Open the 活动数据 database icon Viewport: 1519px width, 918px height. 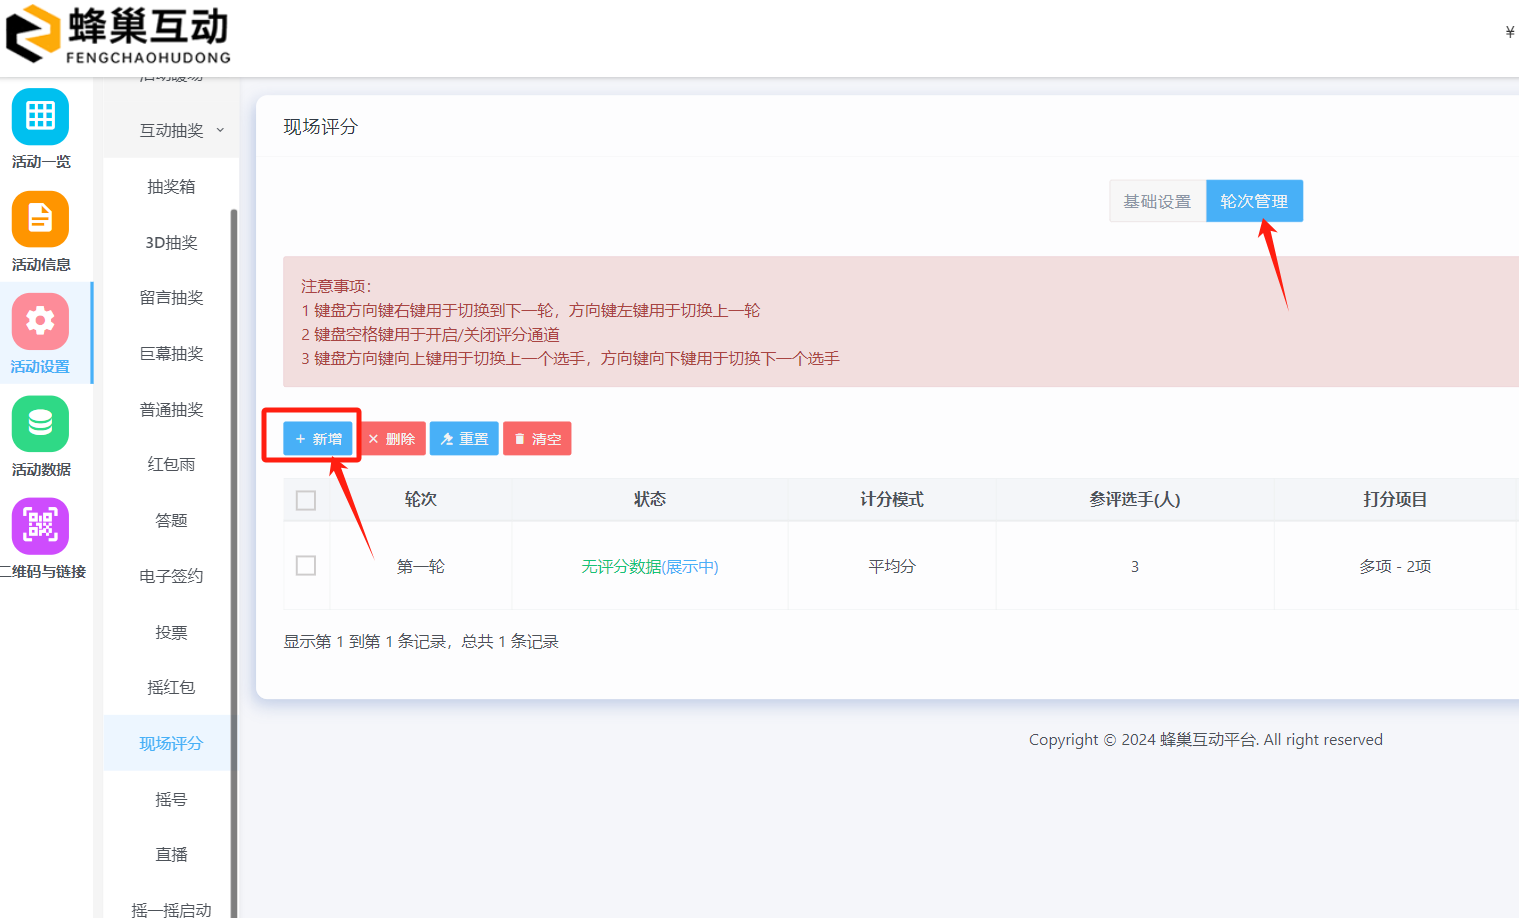pyautogui.click(x=40, y=424)
